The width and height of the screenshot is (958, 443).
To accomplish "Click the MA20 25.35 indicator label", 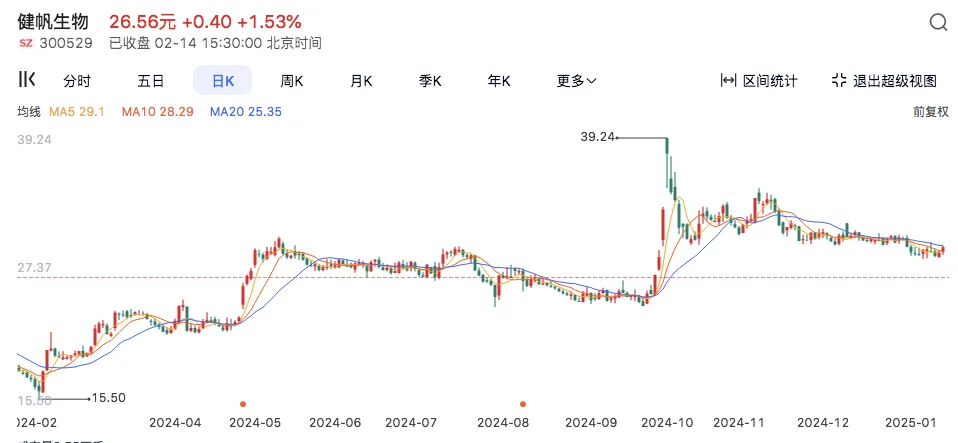I will tap(245, 112).
